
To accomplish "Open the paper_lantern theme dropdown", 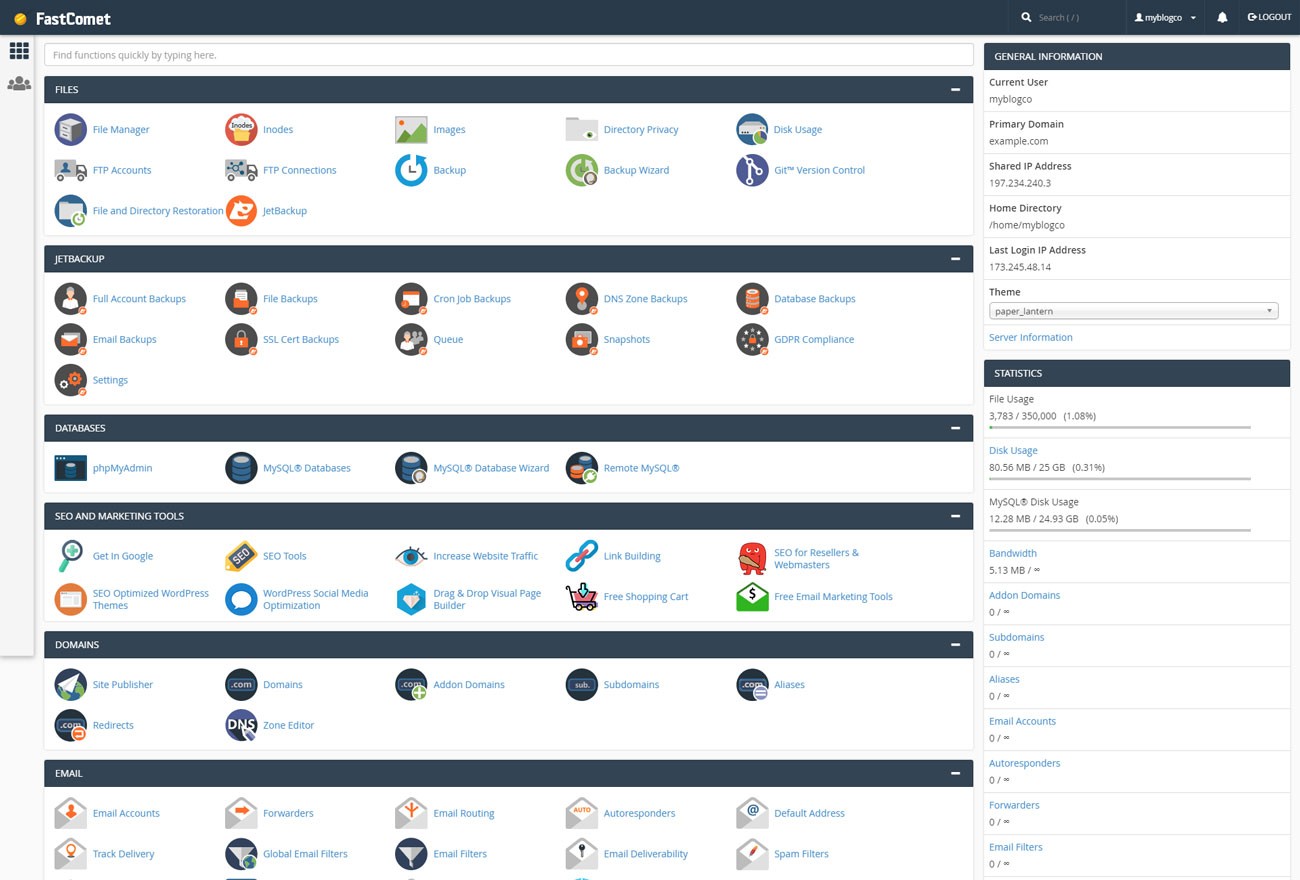I will (1133, 311).
